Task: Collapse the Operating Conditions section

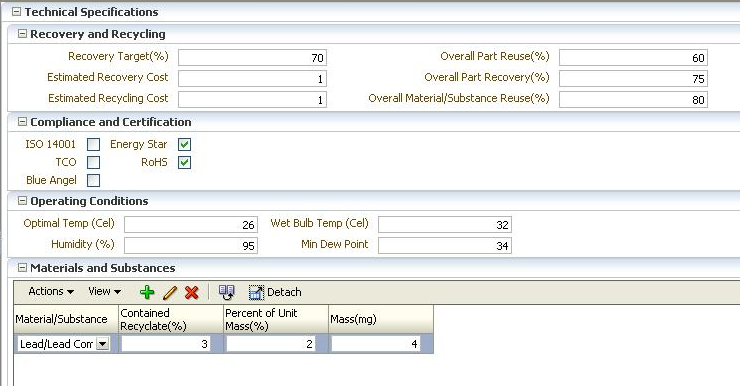Action: pos(22,201)
